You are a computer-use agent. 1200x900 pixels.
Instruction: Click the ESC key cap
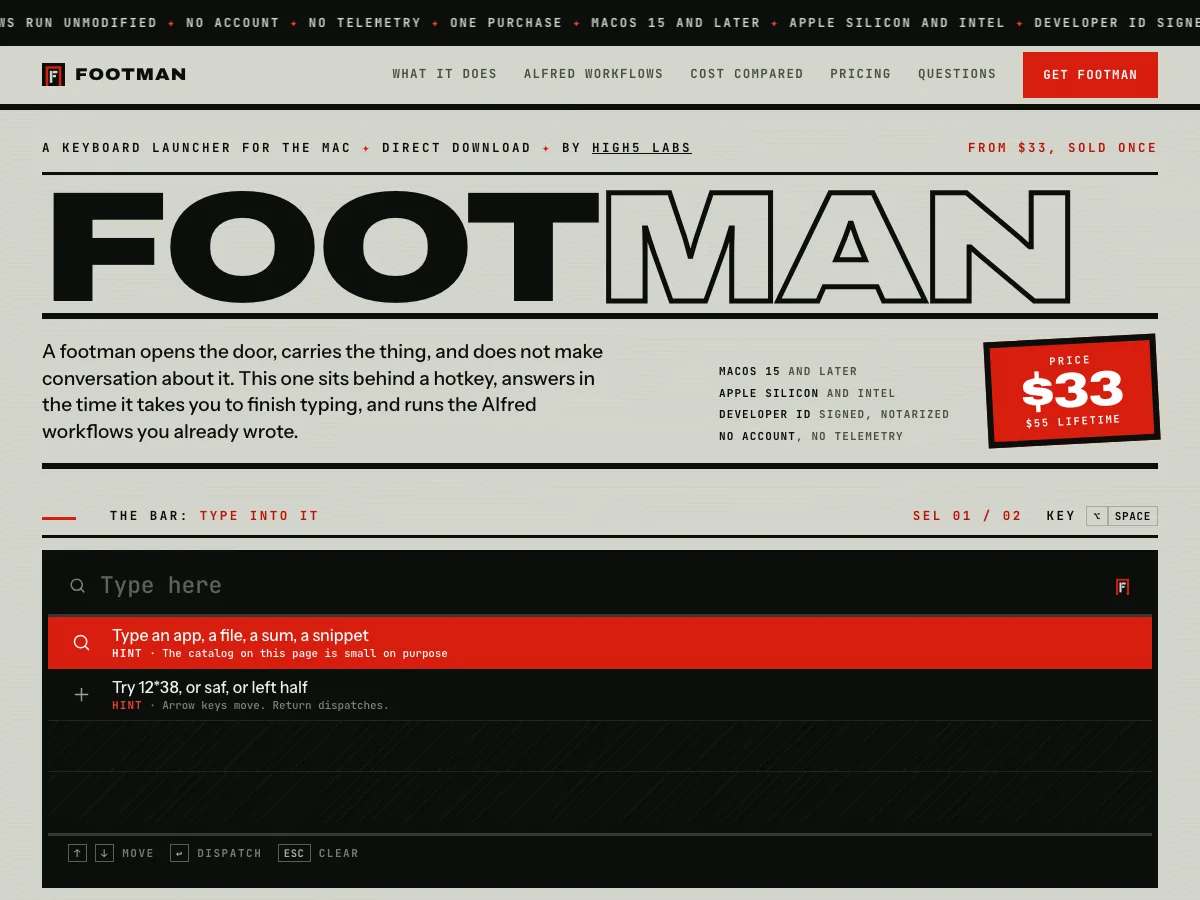pos(294,853)
